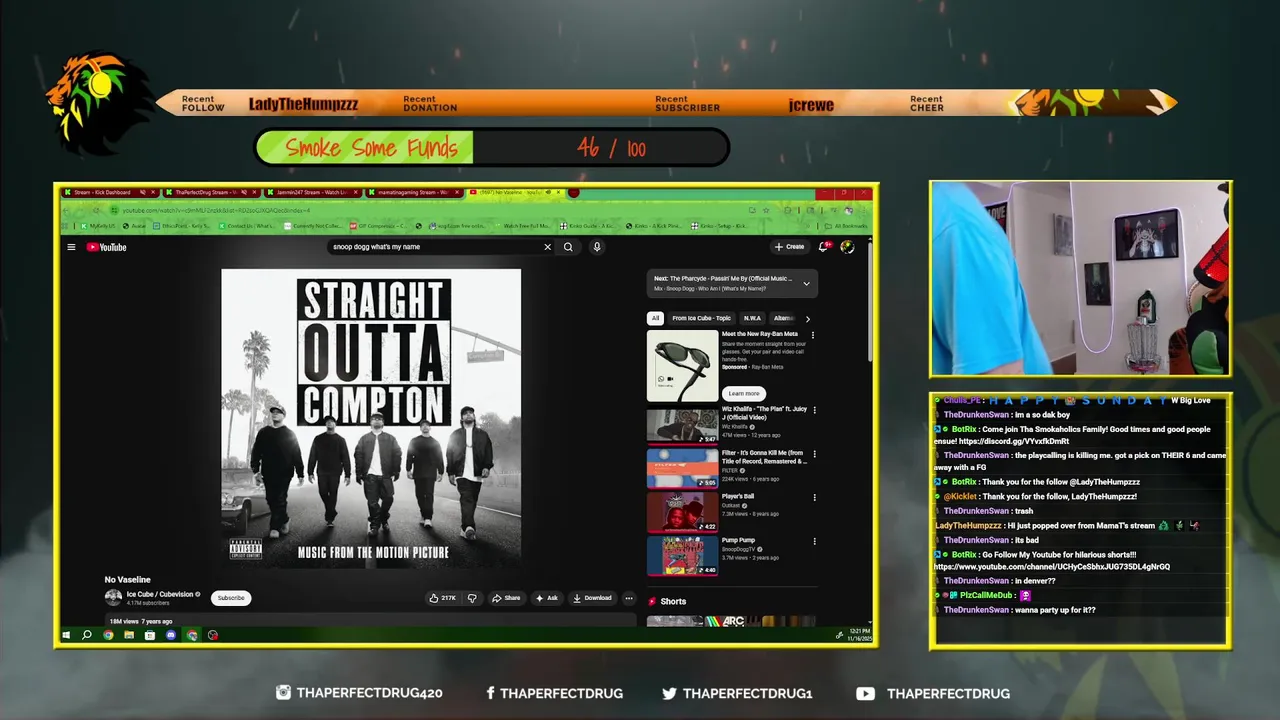Open options for Wiz Khalifa video
The height and width of the screenshot is (720, 1280).
tap(814, 410)
